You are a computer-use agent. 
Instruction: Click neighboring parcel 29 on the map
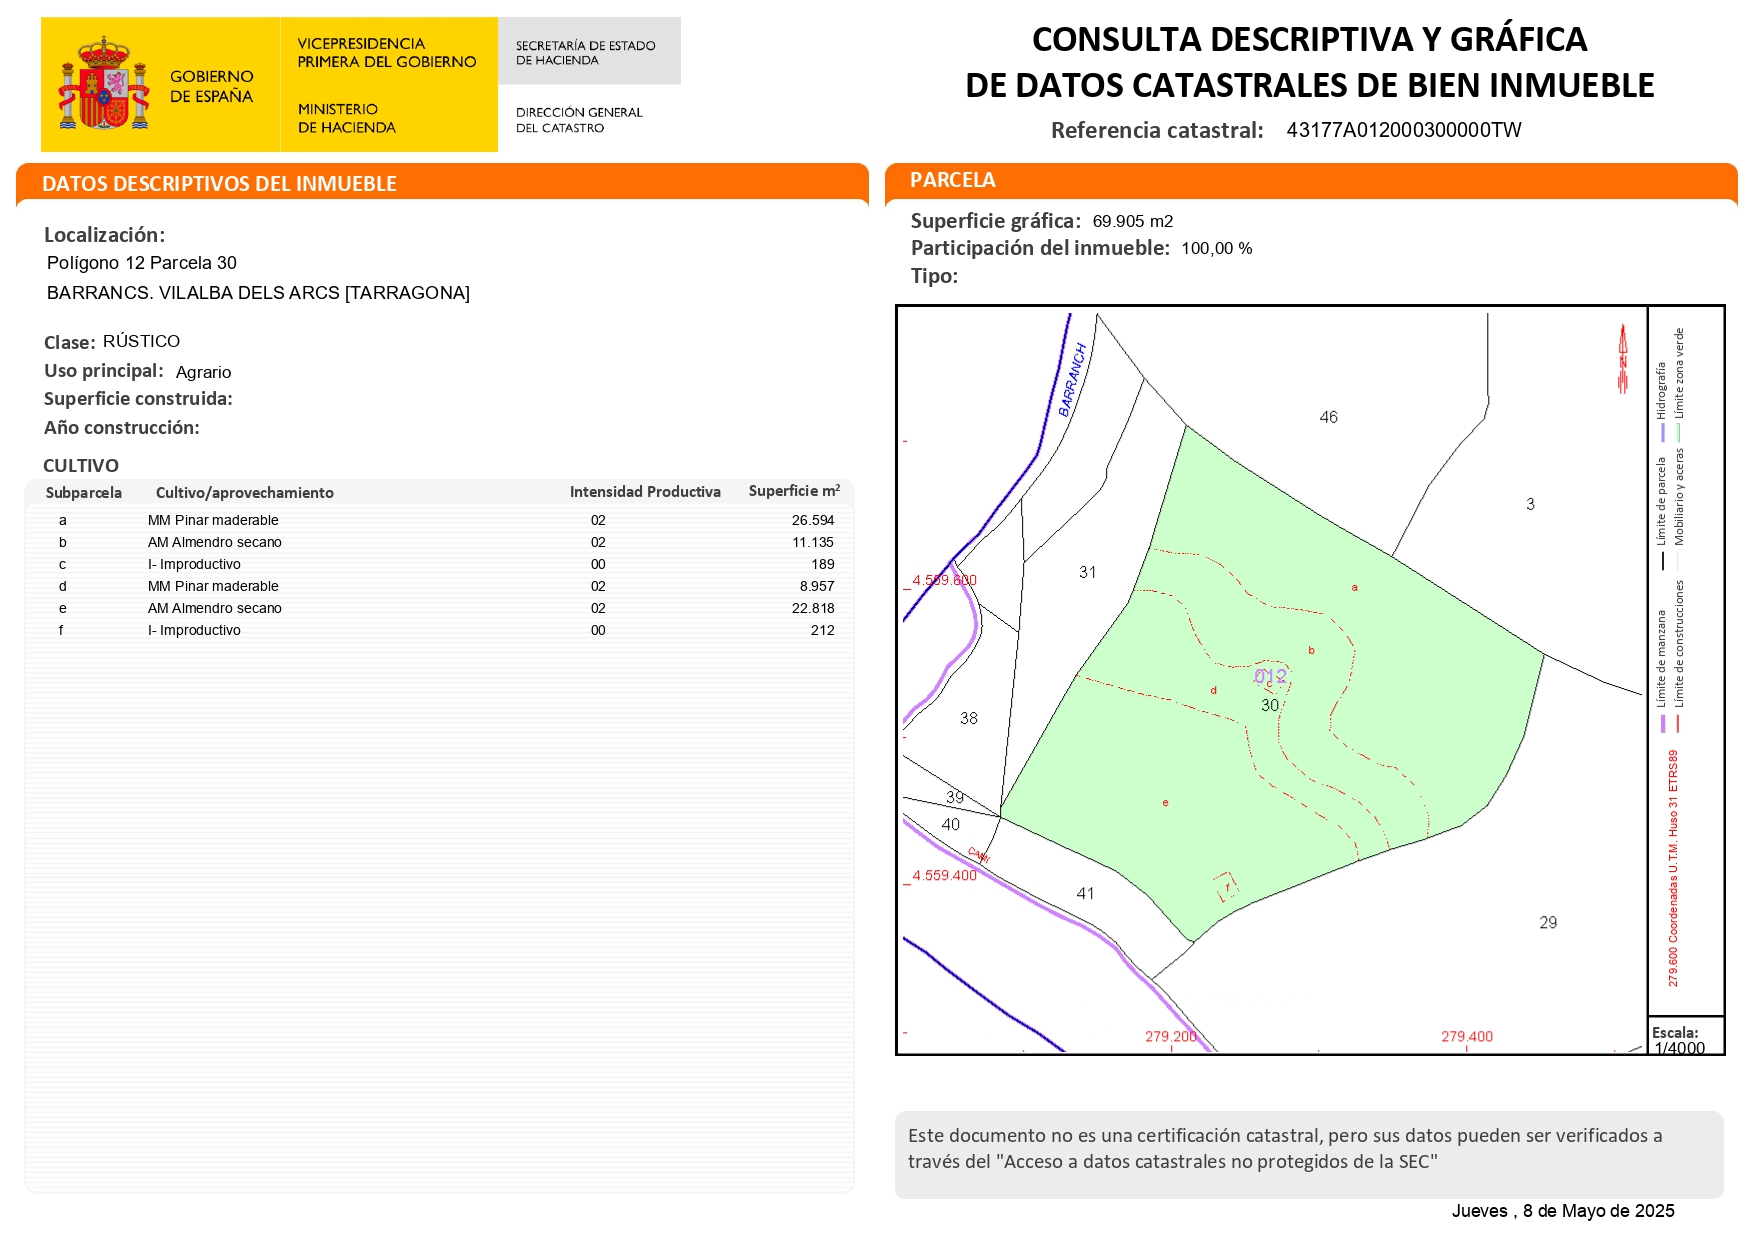point(1547,922)
